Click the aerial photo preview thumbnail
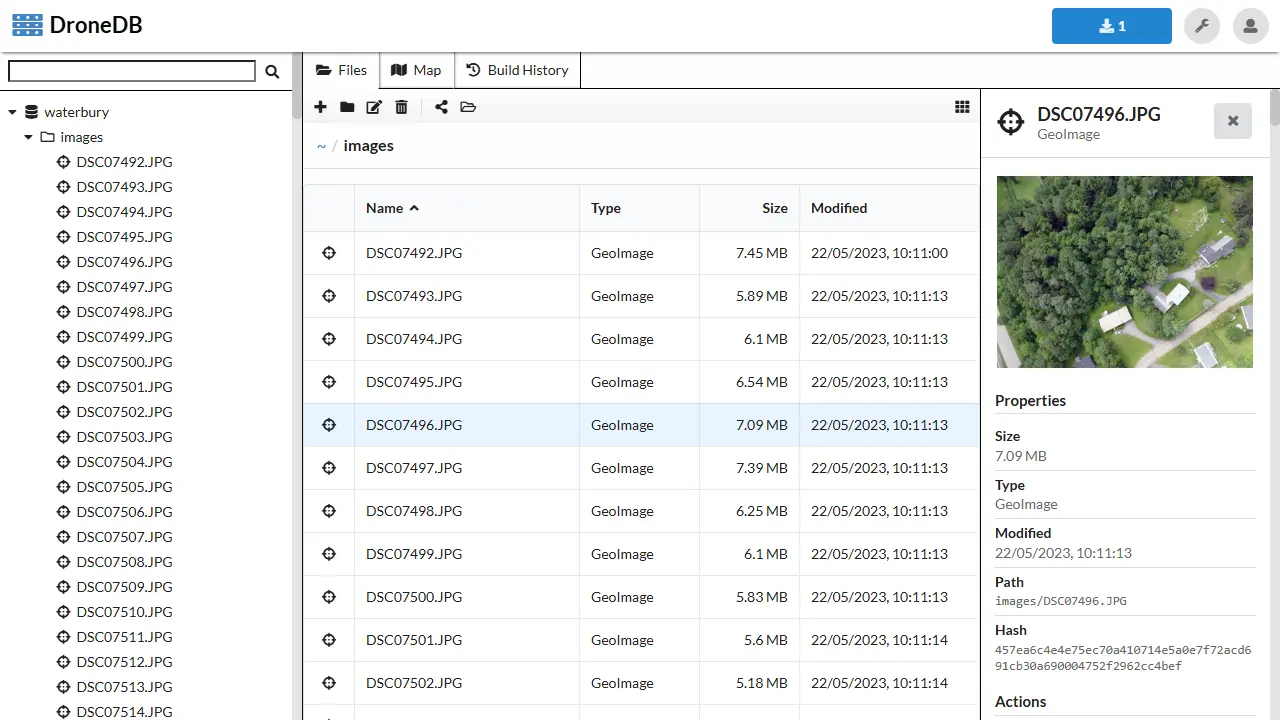Screen dimensions: 1280x720 click(x=1124, y=272)
